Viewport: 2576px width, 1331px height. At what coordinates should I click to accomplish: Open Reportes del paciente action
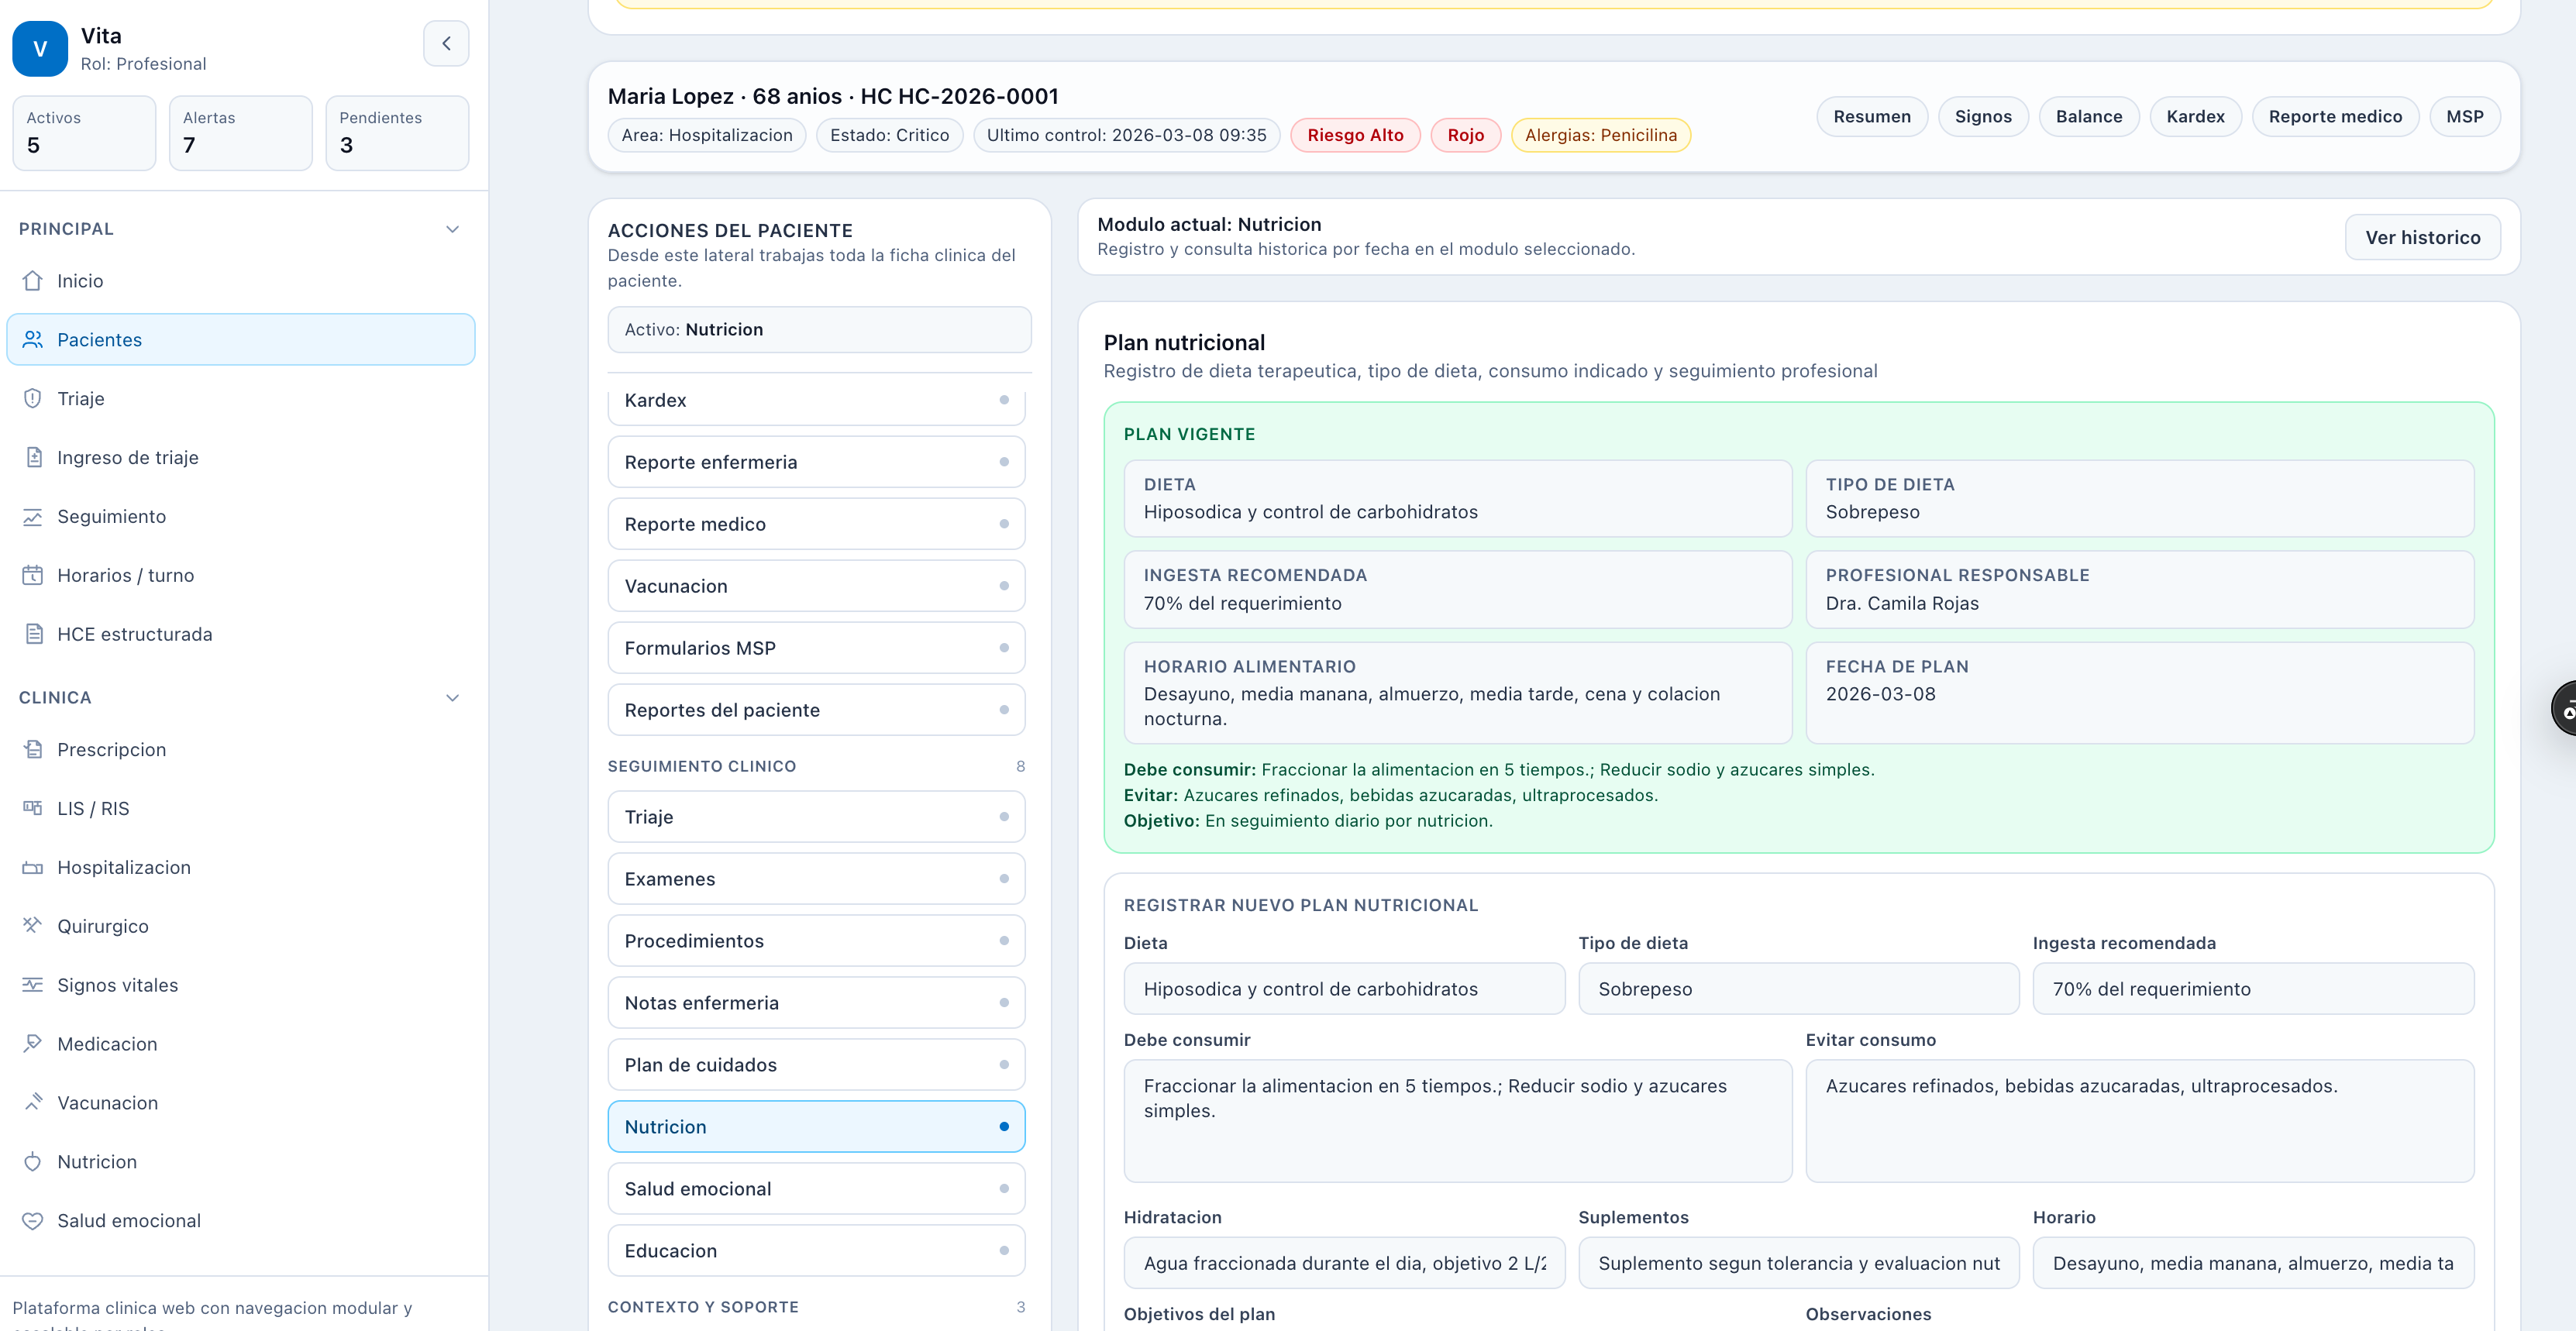click(816, 710)
